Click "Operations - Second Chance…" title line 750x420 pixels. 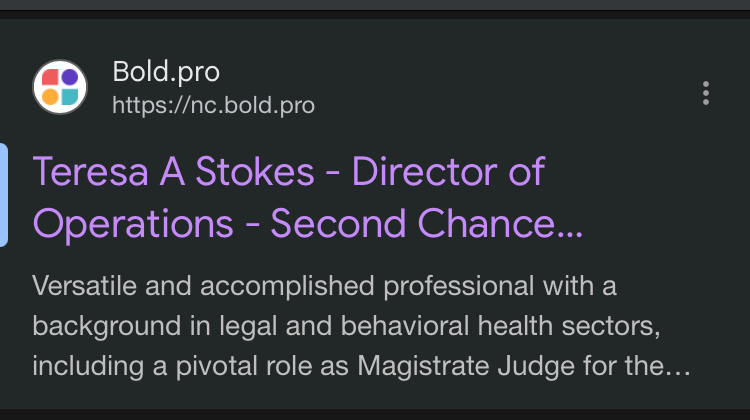point(308,224)
